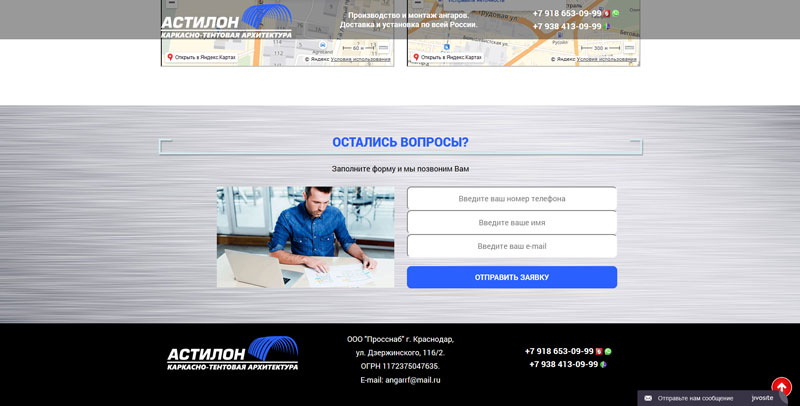The image size is (800, 406).
Task: Click the Астилон logo in the footer
Action: coord(233,353)
